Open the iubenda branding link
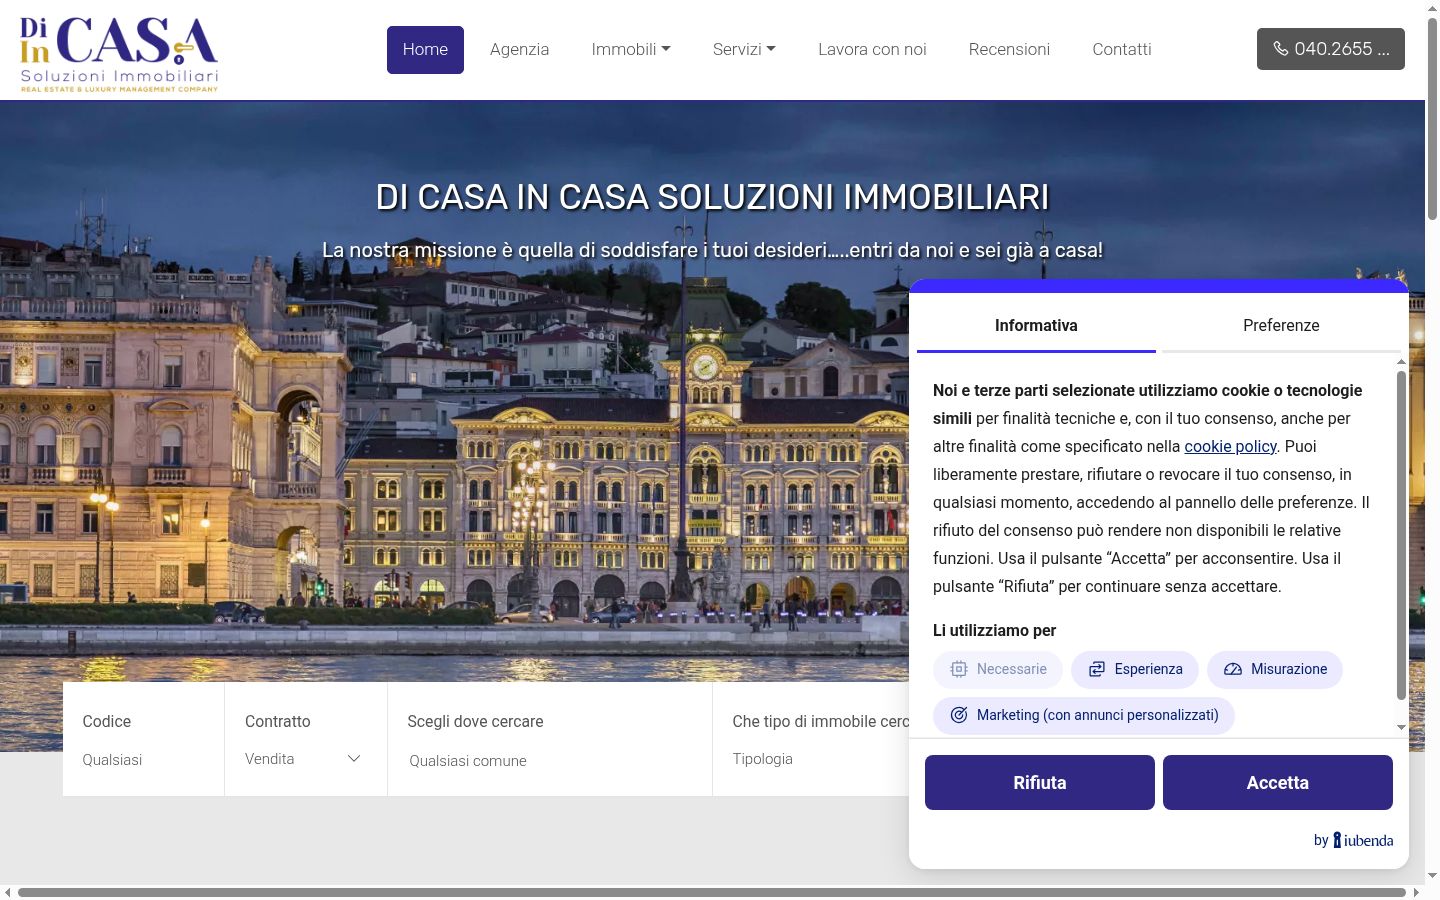Image resolution: width=1440 pixels, height=900 pixels. (x=1353, y=840)
